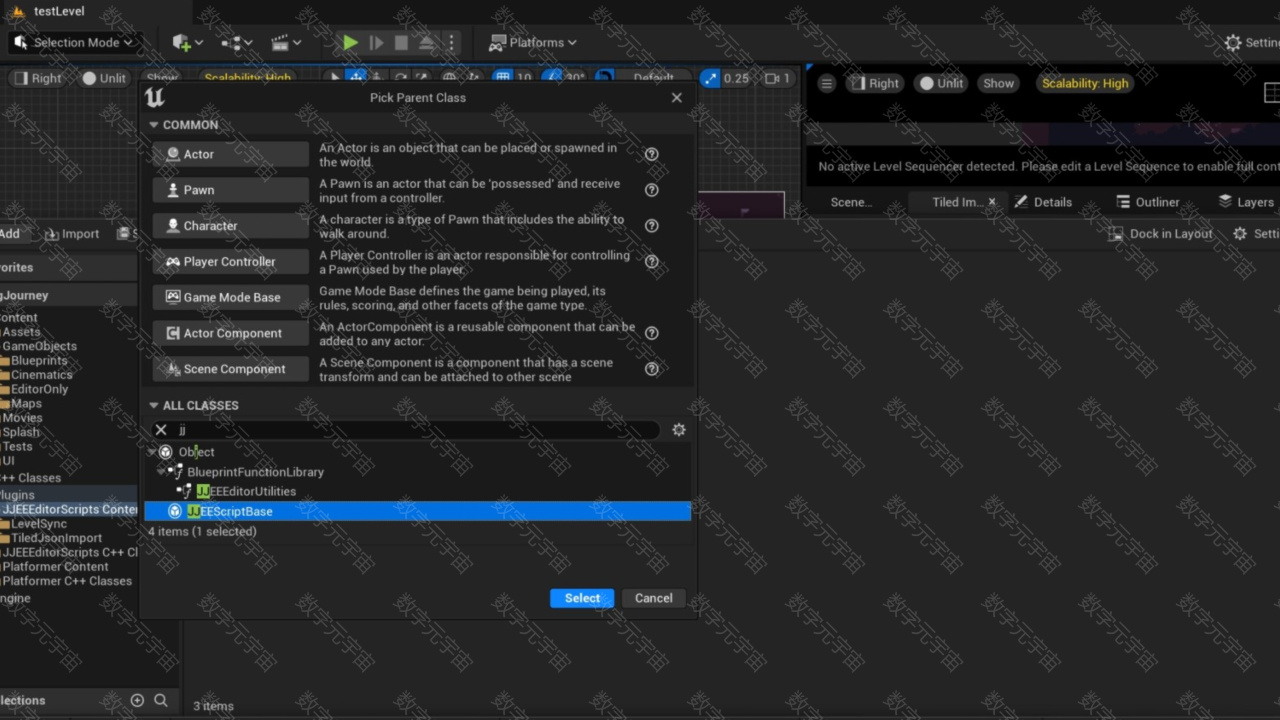Switch to the Scene tab
Viewport: 1280px width, 720px height.
tap(851, 202)
